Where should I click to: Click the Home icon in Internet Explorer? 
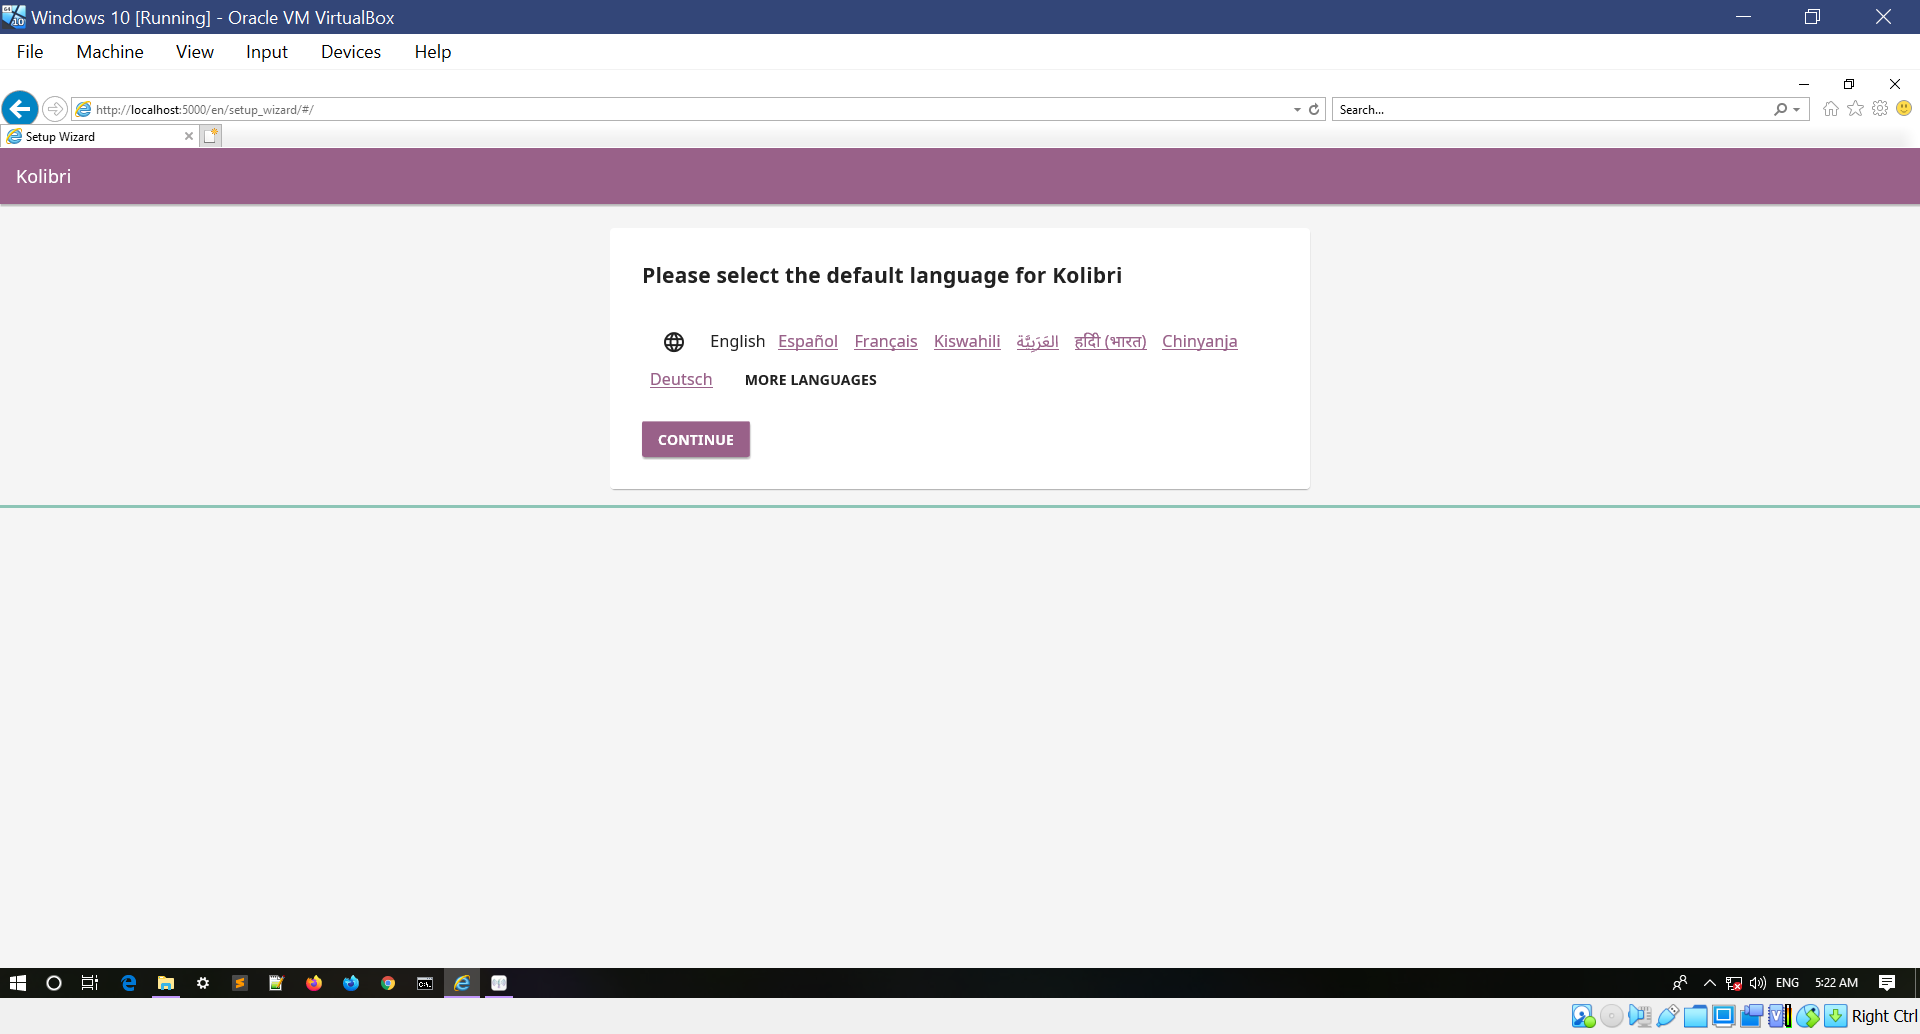[1830, 109]
